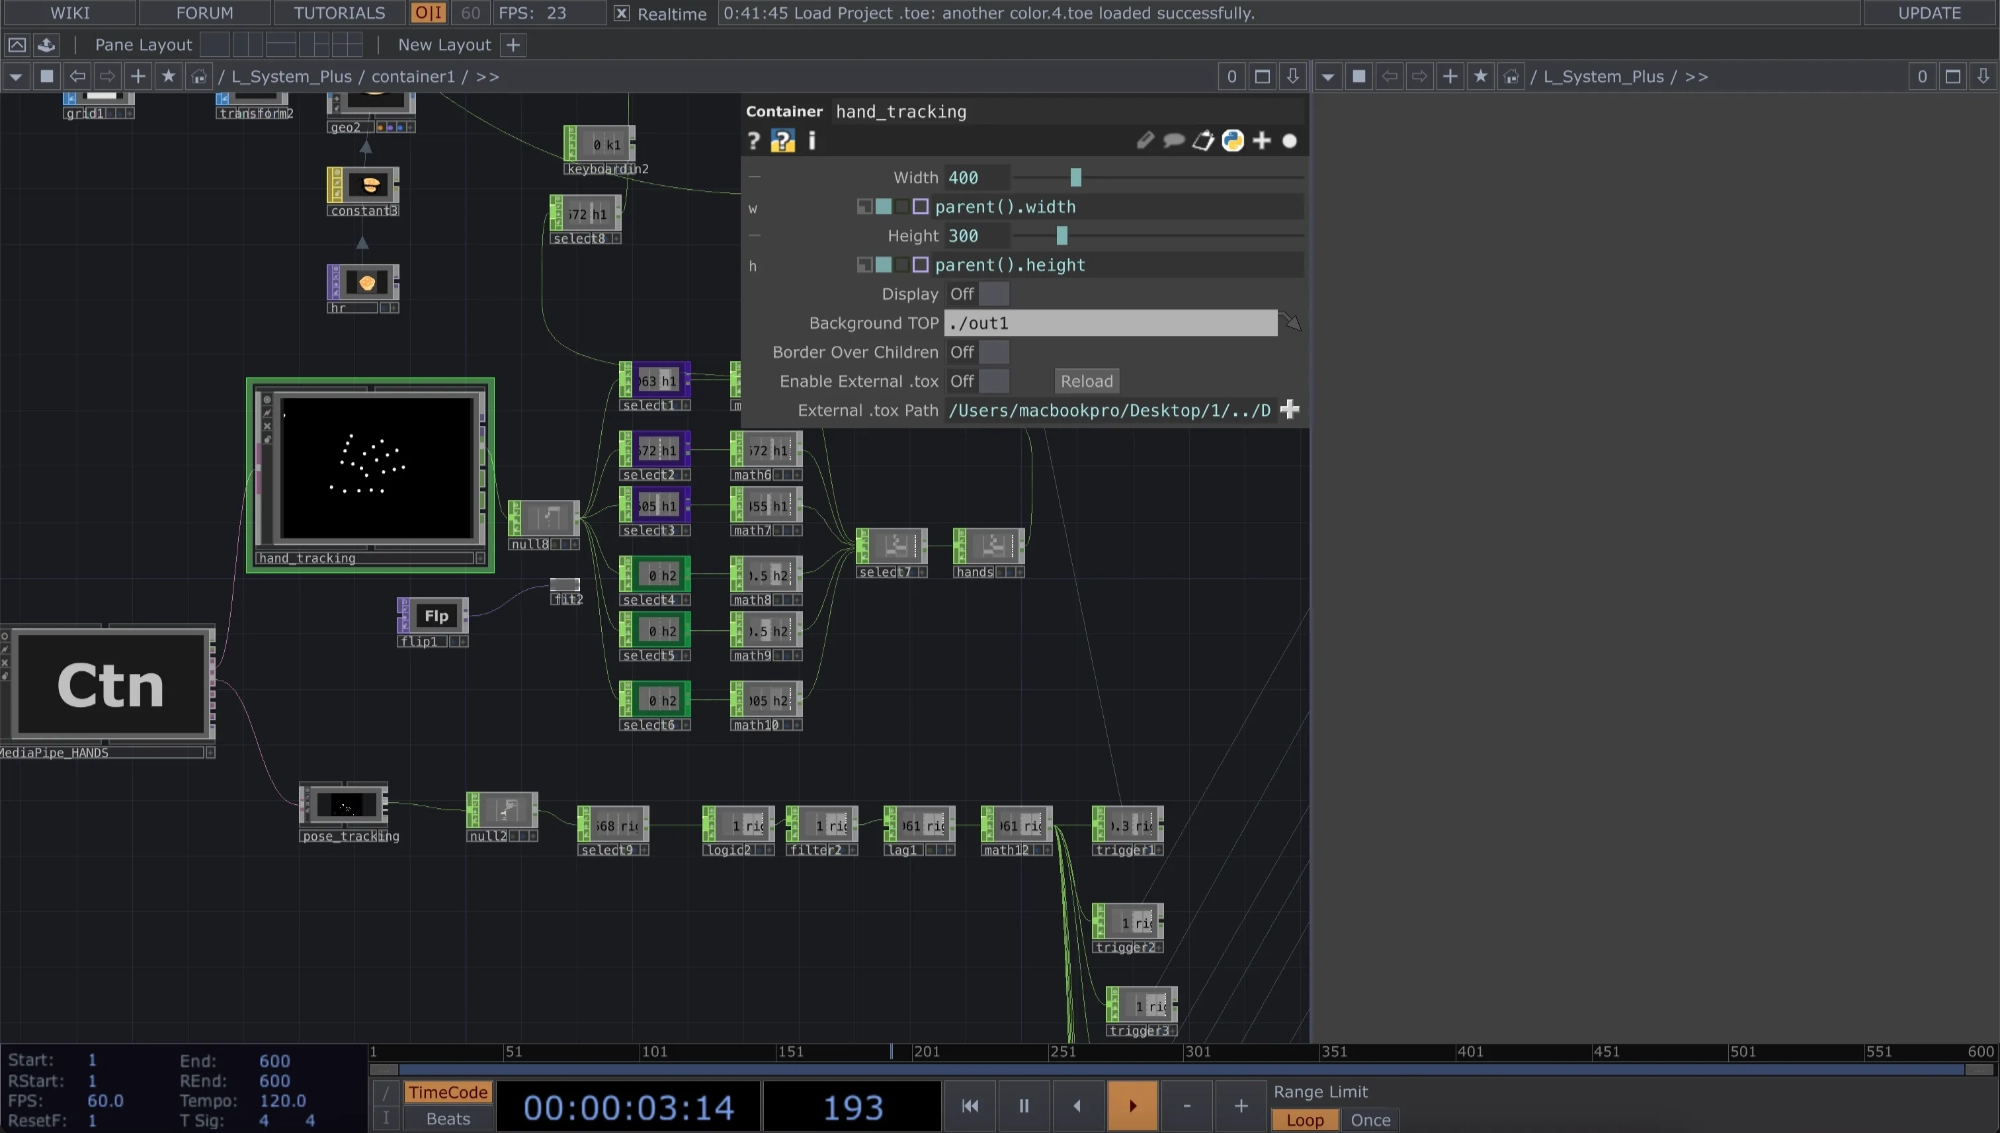Open the Python help icon in parameter panel
This screenshot has width=2000, height=1133.
point(782,141)
